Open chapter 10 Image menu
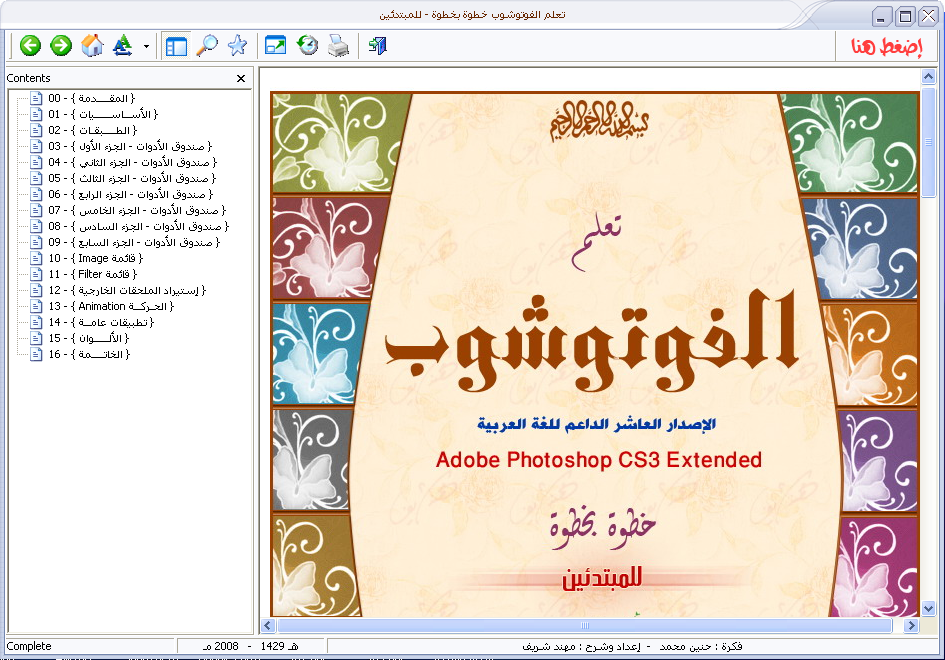This screenshot has width=945, height=660. coord(95,258)
